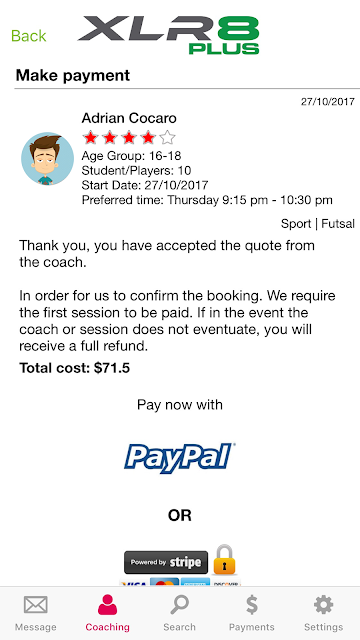
Task: Open the Settings gear icon
Action: (323, 604)
